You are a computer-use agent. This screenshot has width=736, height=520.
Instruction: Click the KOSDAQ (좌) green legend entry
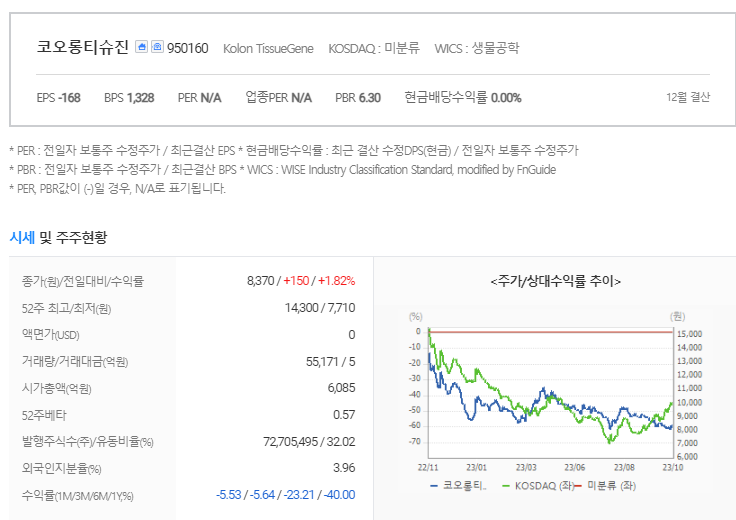(538, 486)
